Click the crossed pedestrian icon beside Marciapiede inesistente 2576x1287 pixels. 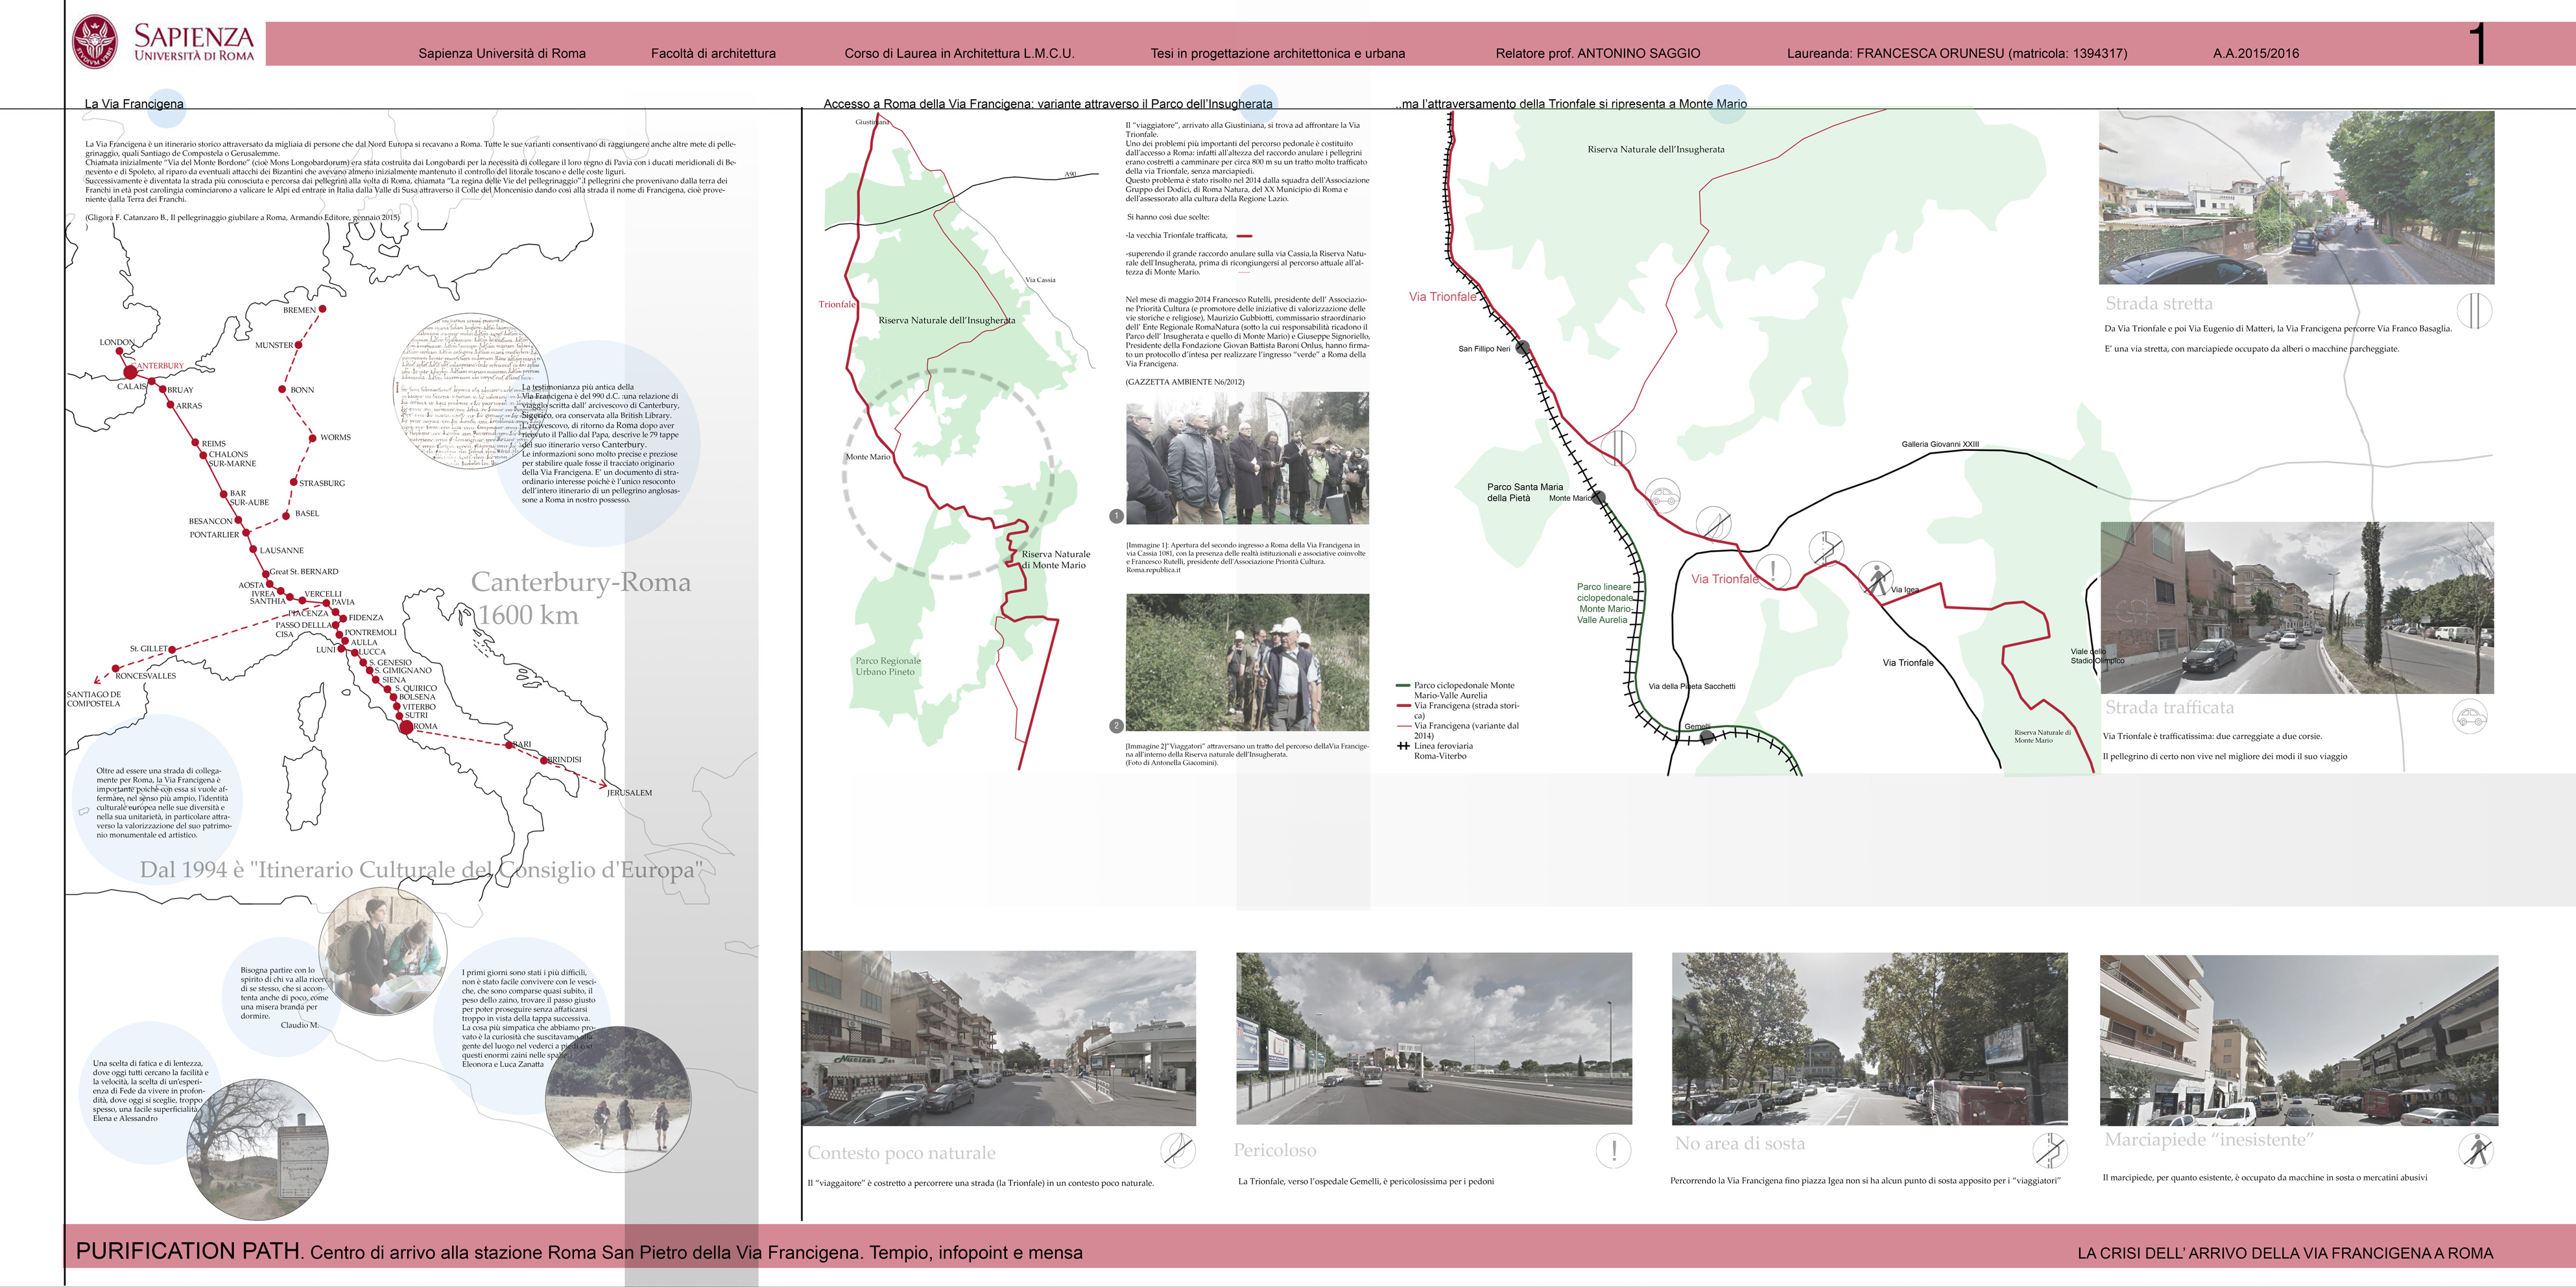pyautogui.click(x=2476, y=1150)
